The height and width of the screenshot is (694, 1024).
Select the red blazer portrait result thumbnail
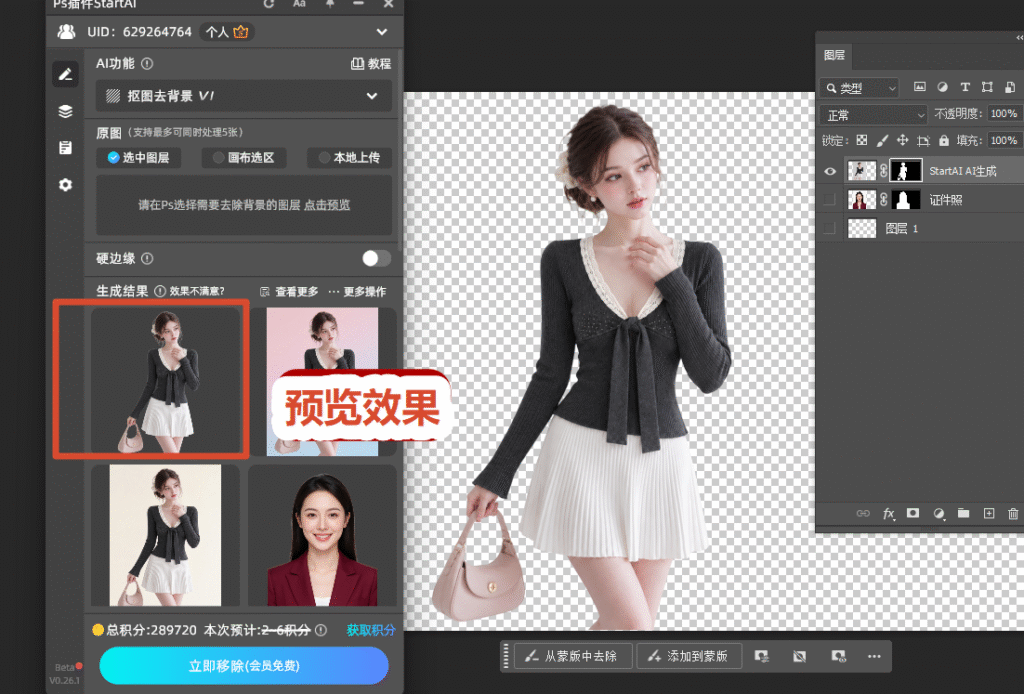322,537
